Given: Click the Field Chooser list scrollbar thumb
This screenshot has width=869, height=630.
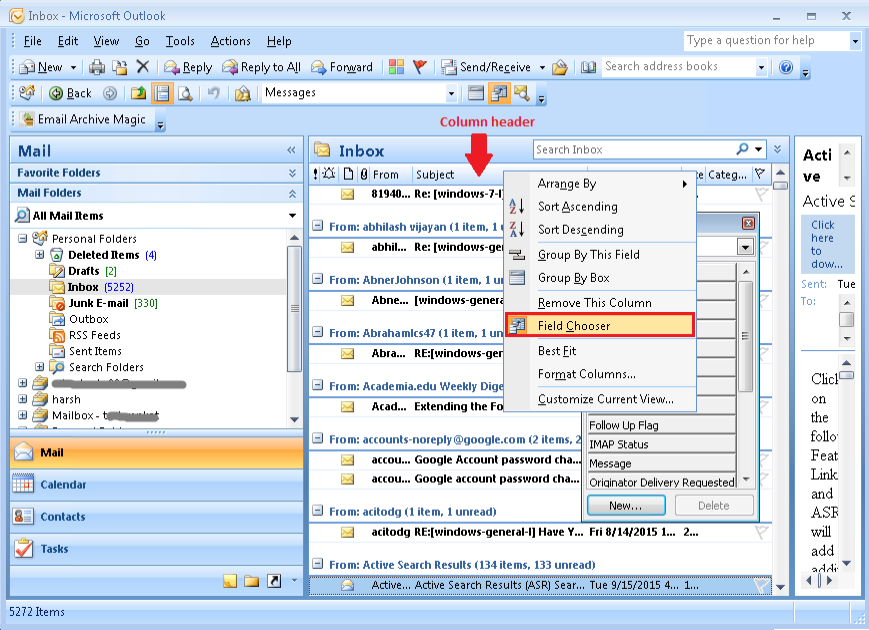Looking at the screenshot, I should (745, 336).
